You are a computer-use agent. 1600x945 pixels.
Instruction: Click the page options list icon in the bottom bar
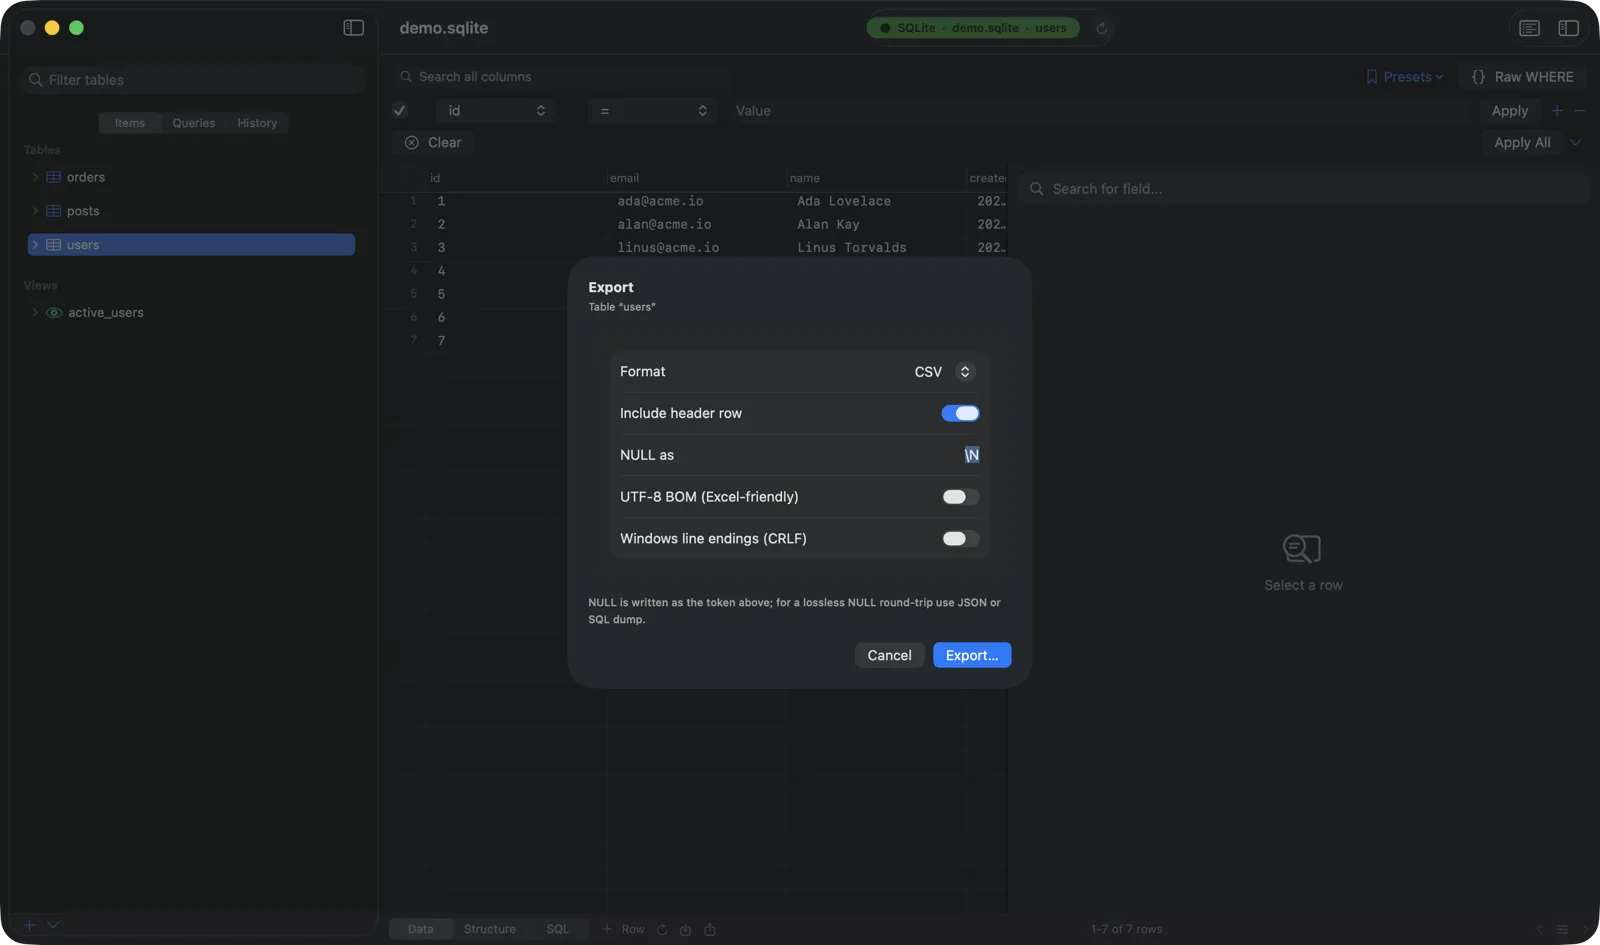coord(1563,929)
